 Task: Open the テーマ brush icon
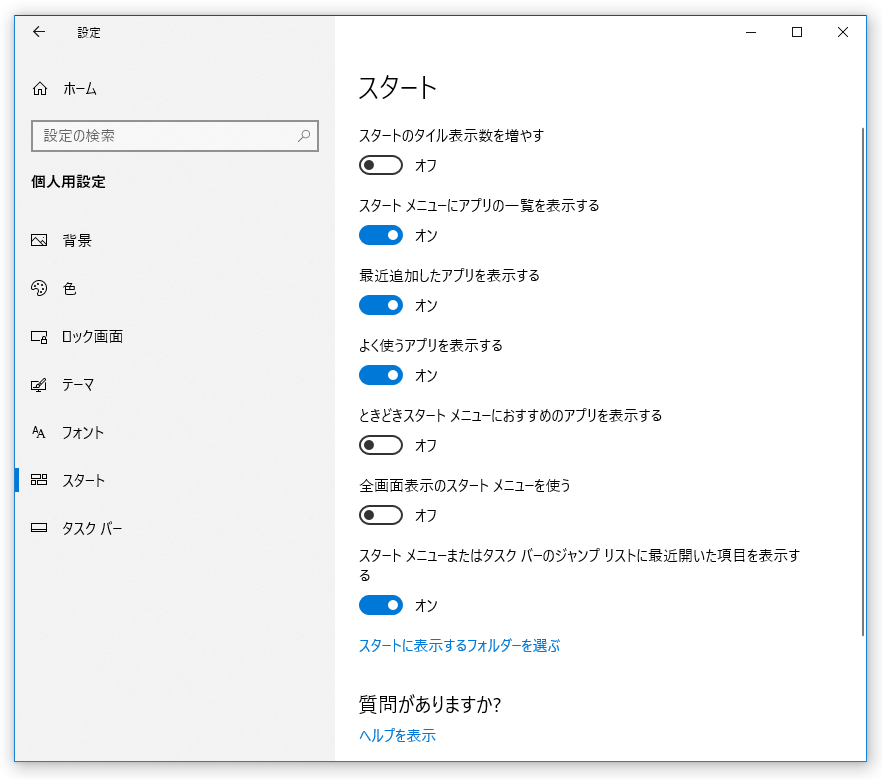tap(39, 385)
